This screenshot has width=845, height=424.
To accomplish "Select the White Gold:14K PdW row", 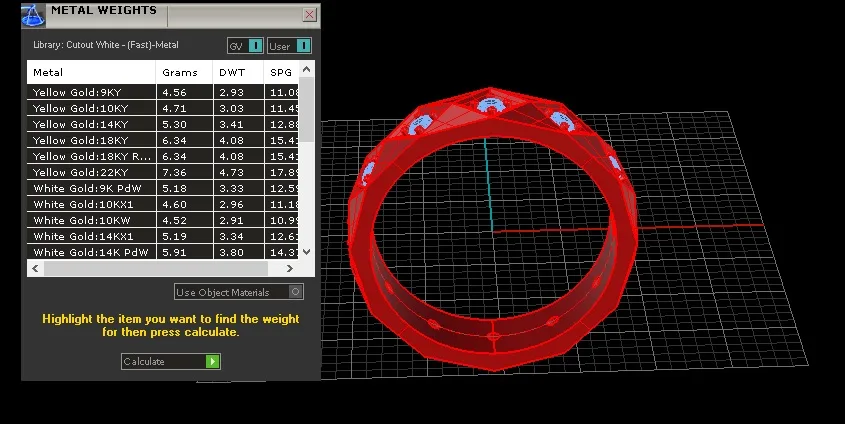I will tap(163, 252).
